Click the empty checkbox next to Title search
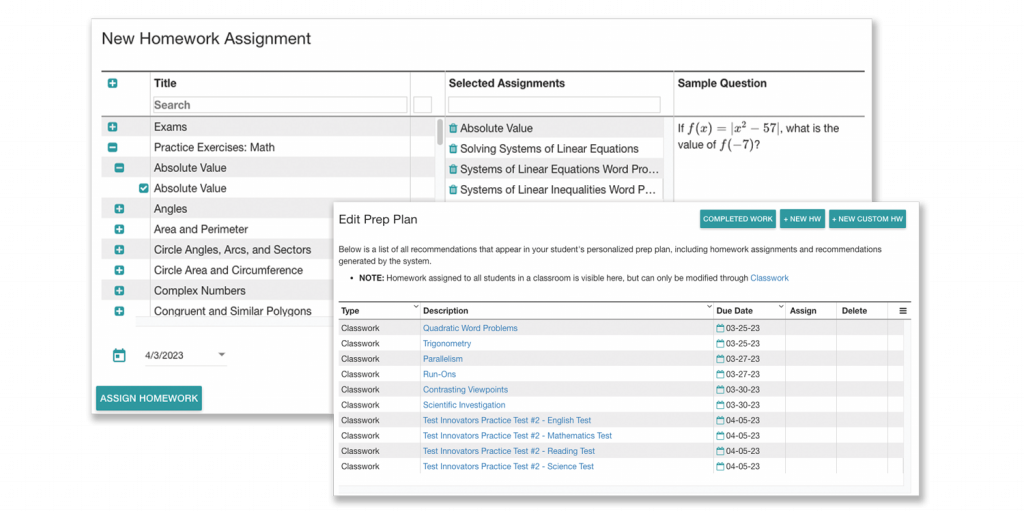 point(422,105)
